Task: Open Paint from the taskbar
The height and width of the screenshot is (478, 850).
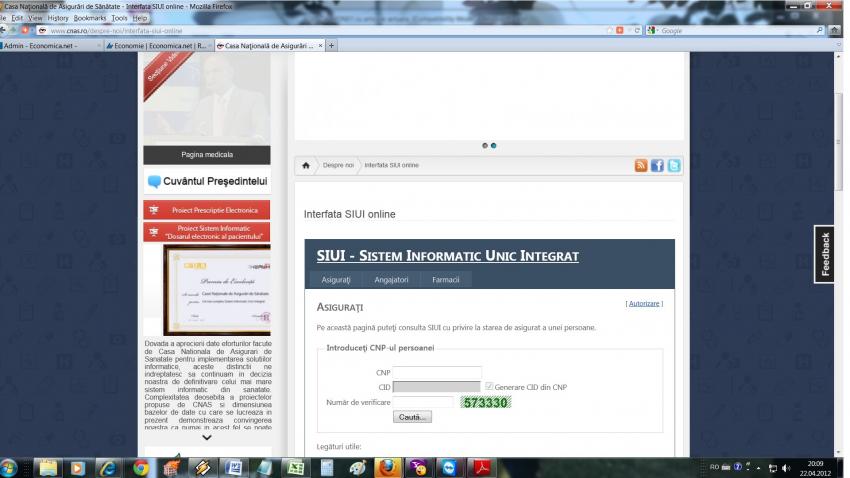Action: pos(357,468)
